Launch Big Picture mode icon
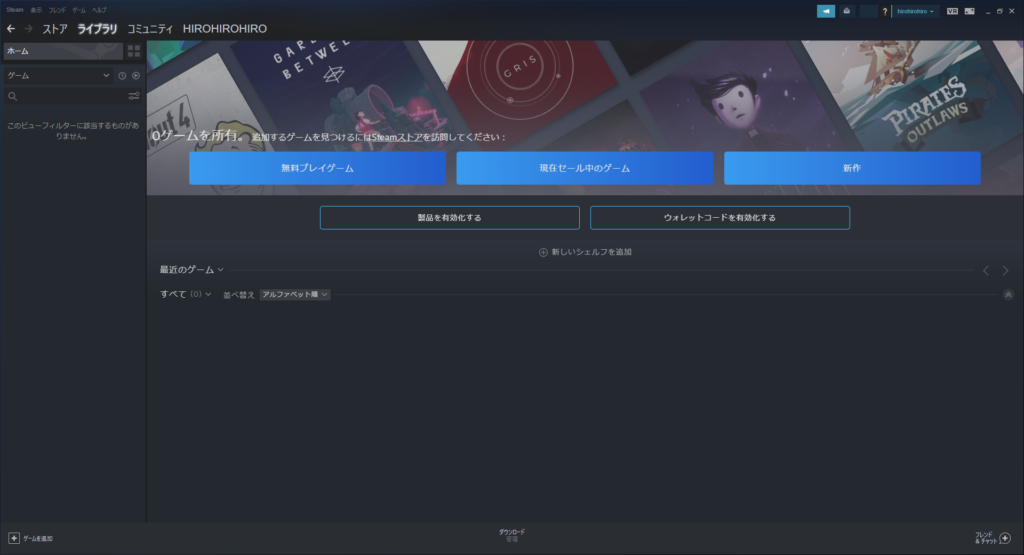Screen dimensions: 1024x555 (970, 11)
